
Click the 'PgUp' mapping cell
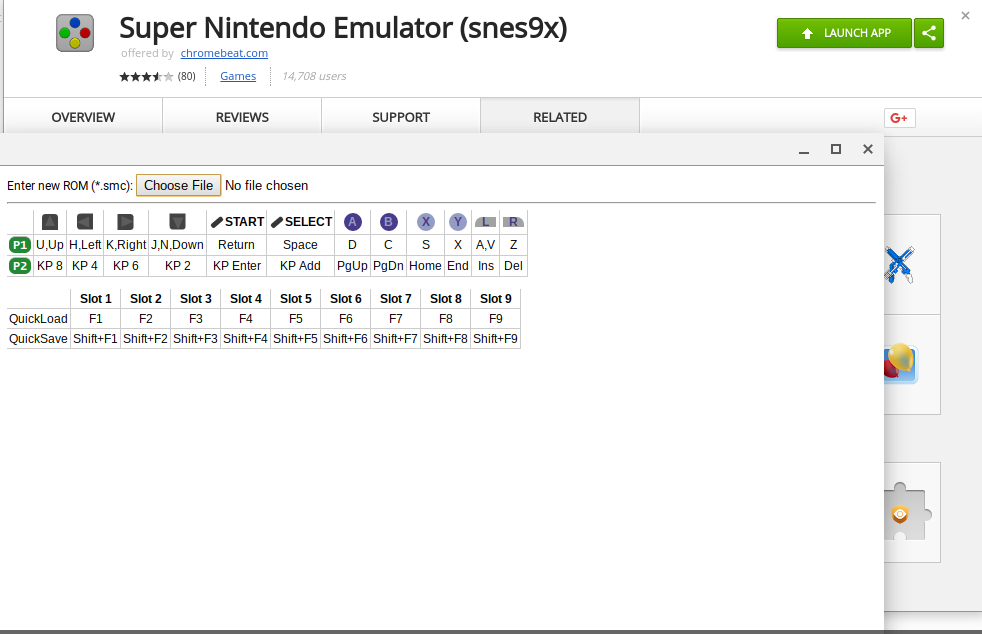[x=353, y=266]
